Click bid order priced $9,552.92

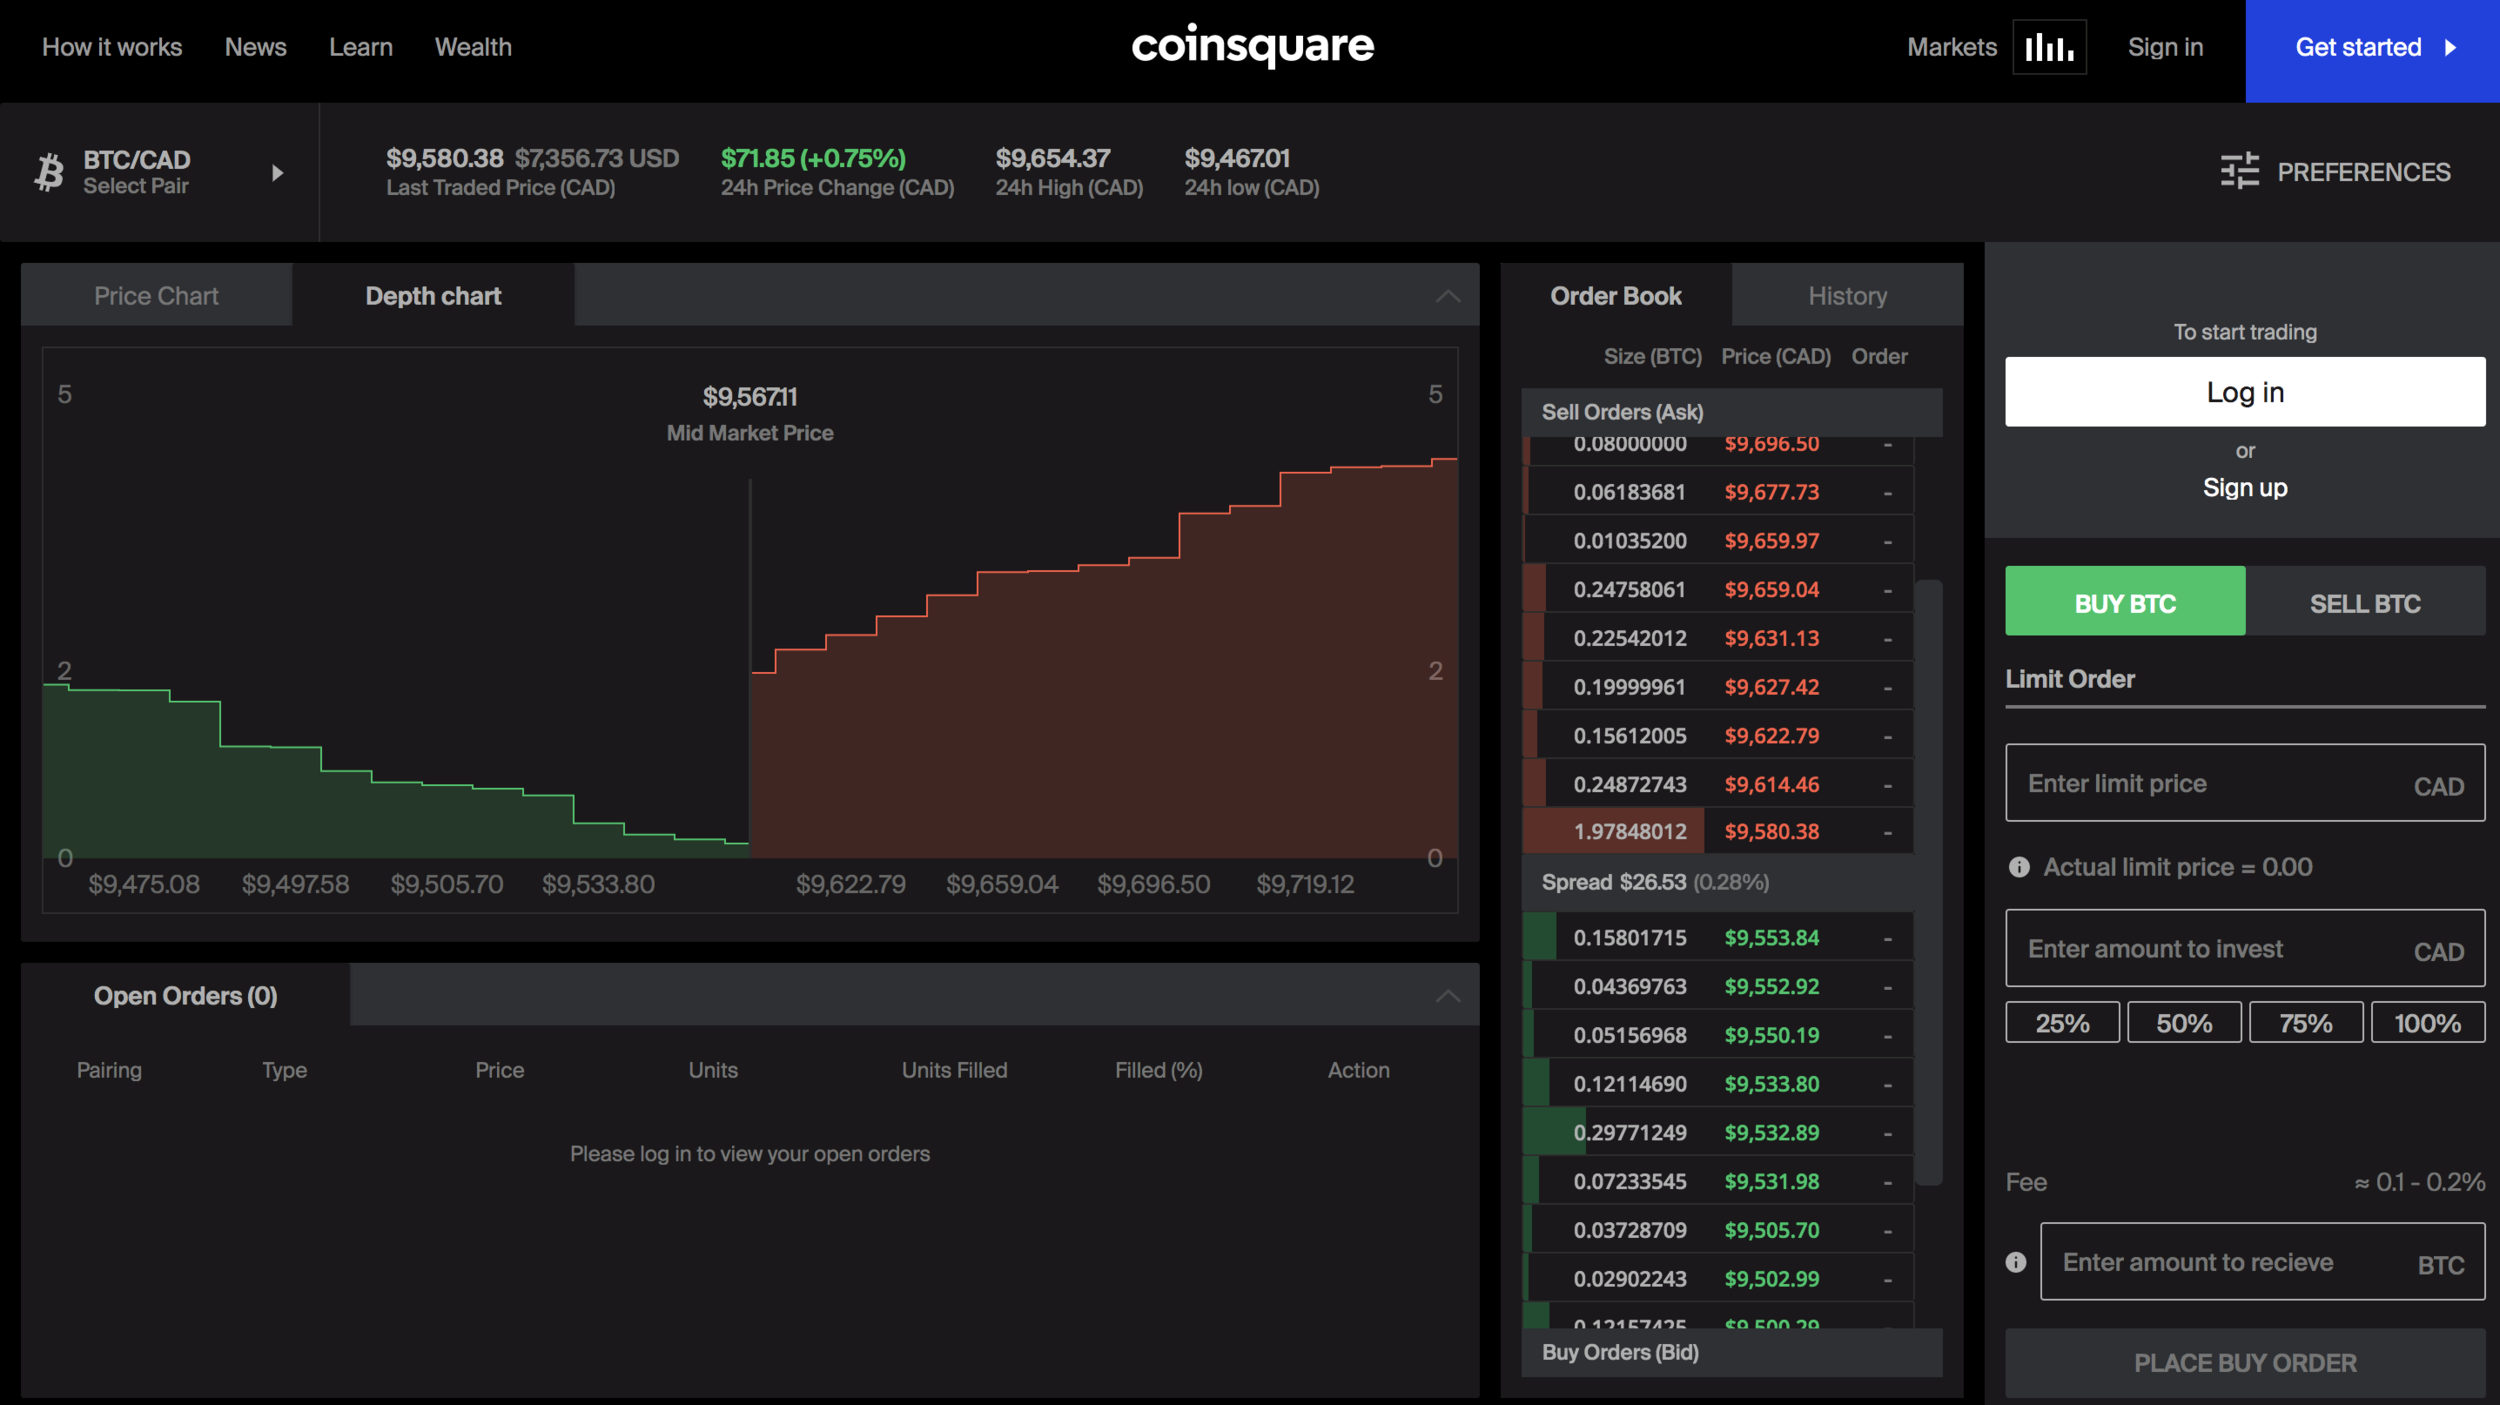1718,987
